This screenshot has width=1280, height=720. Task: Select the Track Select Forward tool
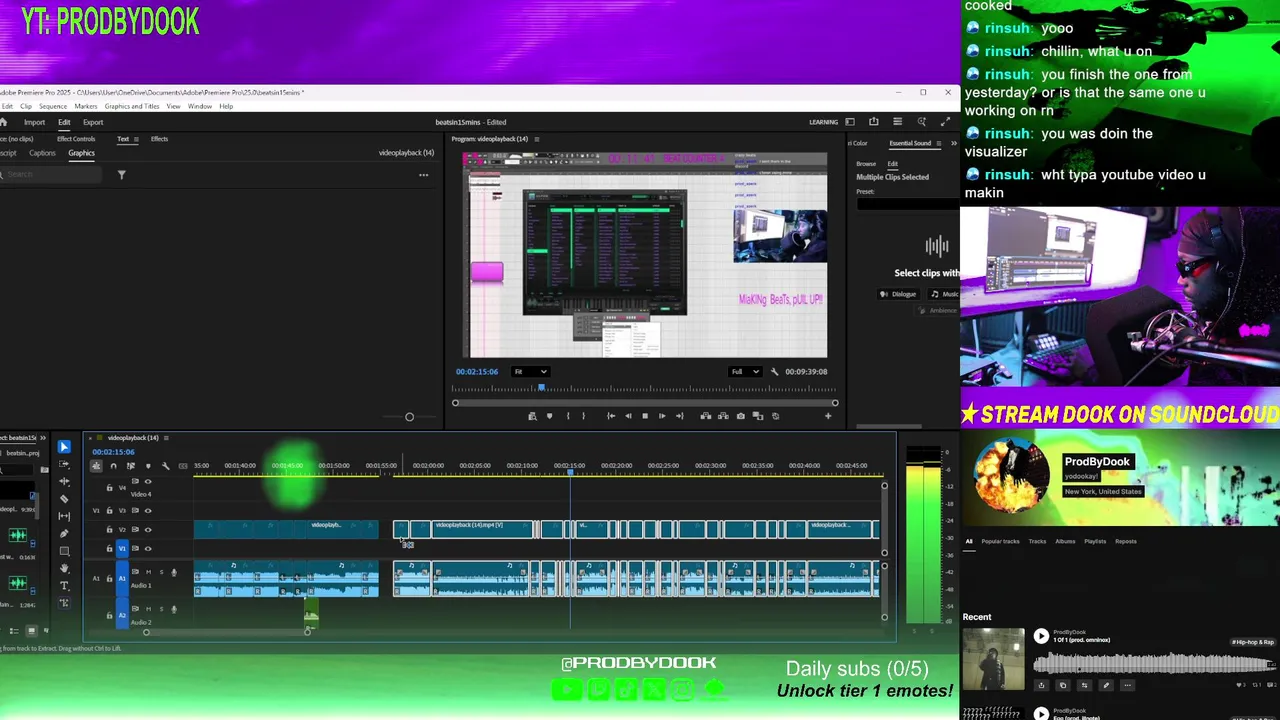click(64, 464)
